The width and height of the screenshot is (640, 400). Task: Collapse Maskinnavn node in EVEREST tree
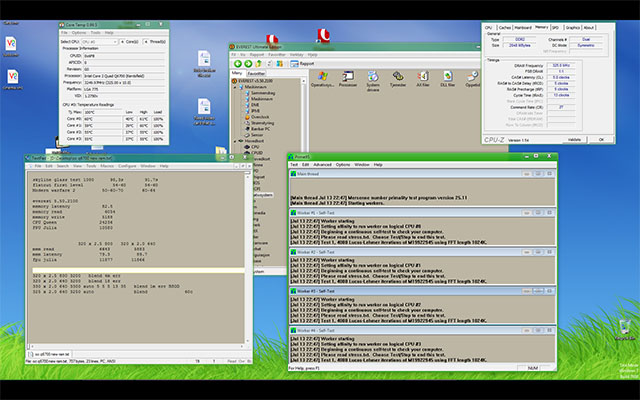(235, 87)
